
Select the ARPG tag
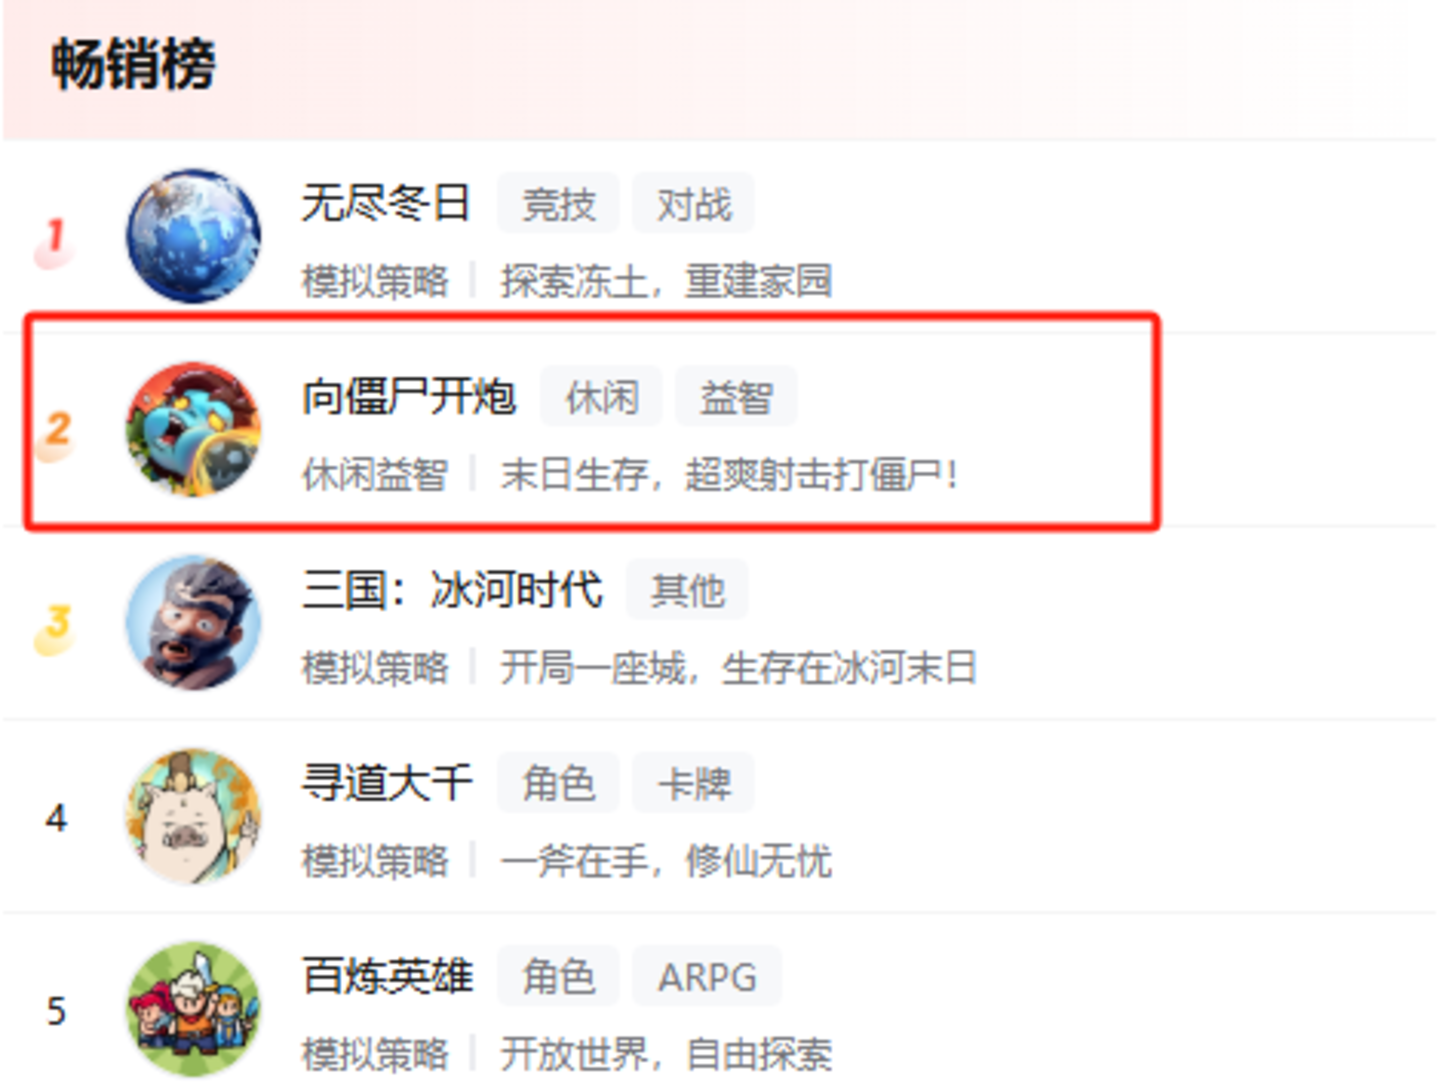tap(707, 977)
